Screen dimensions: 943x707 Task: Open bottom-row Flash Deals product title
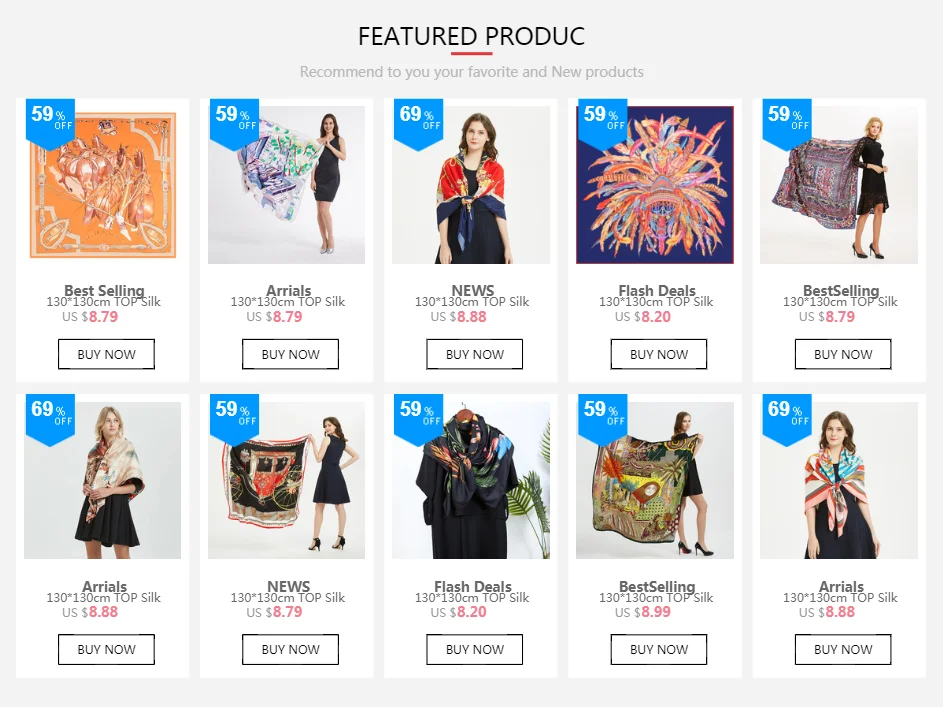pos(473,586)
